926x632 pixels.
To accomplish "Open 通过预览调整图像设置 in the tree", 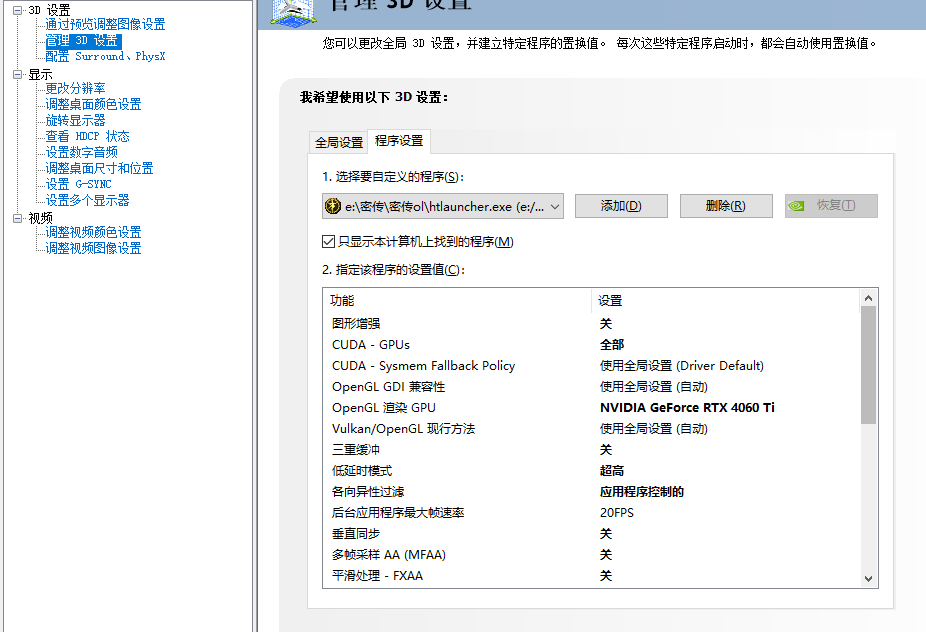I will click(x=105, y=24).
